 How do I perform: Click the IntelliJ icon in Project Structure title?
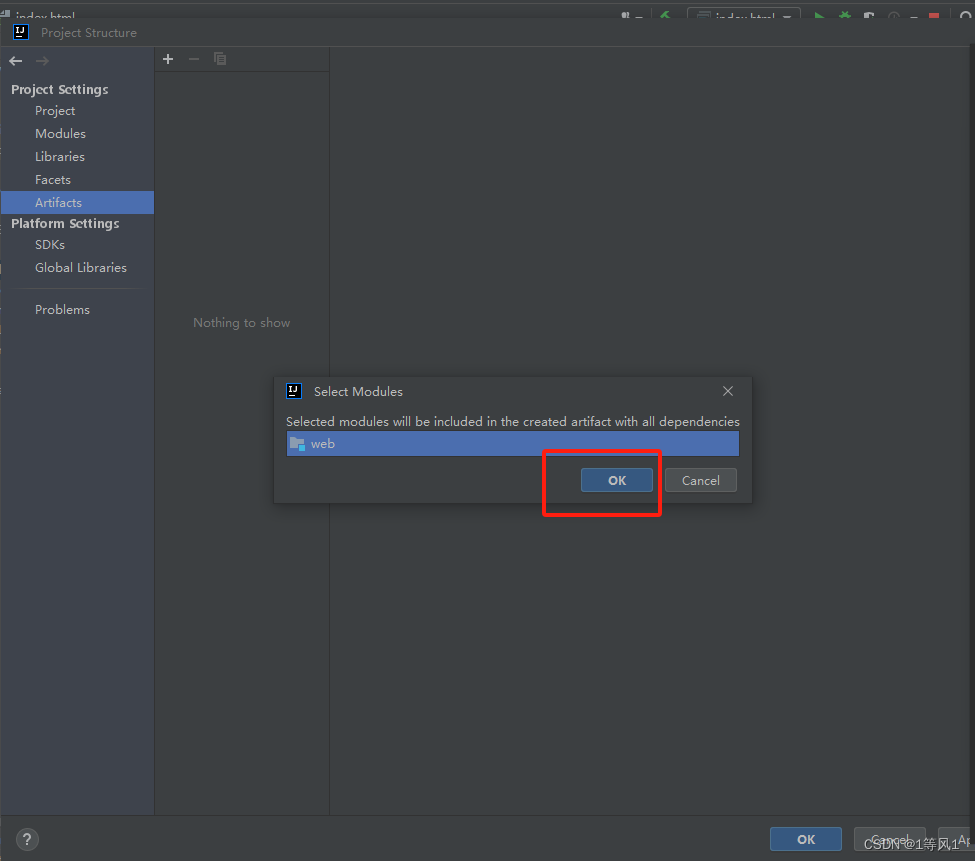click(x=21, y=32)
